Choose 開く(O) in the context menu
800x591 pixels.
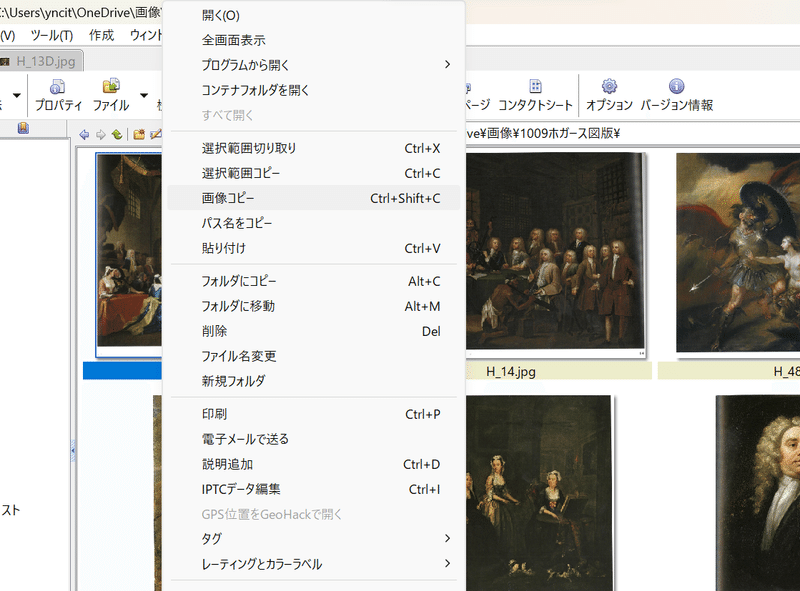(314, 15)
